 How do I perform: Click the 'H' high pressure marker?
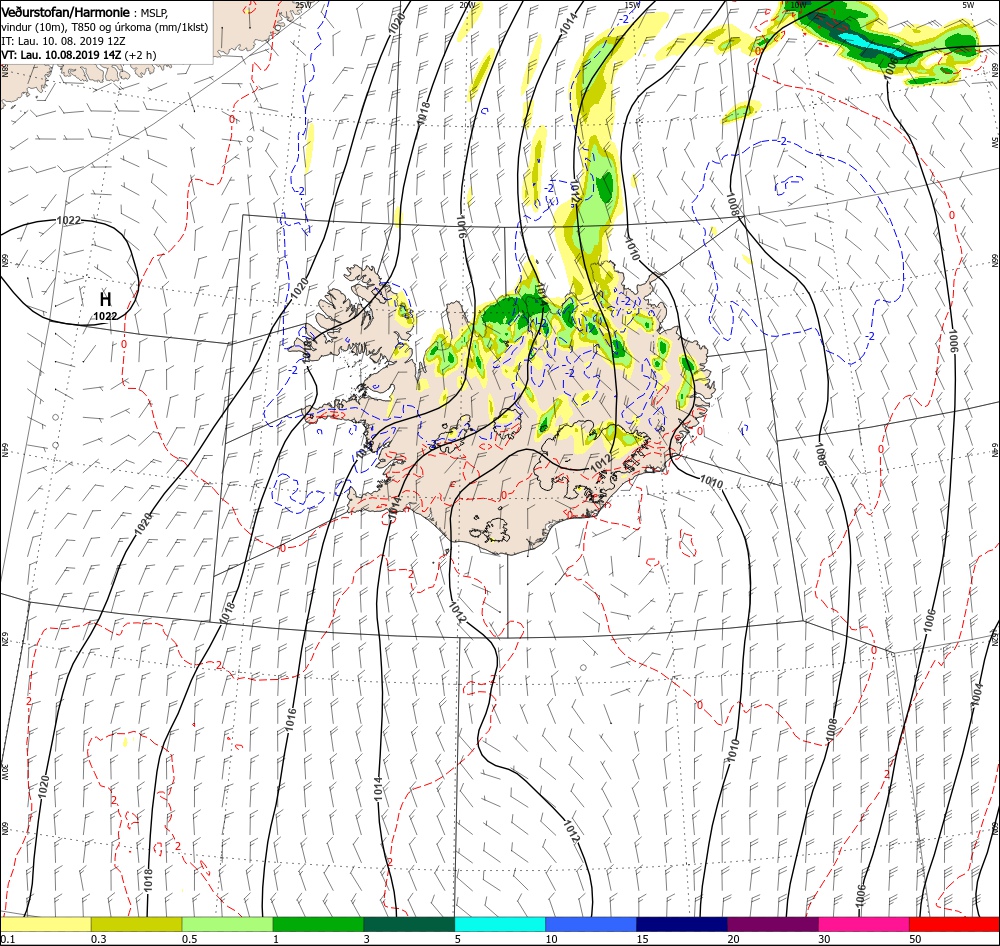coord(105,299)
